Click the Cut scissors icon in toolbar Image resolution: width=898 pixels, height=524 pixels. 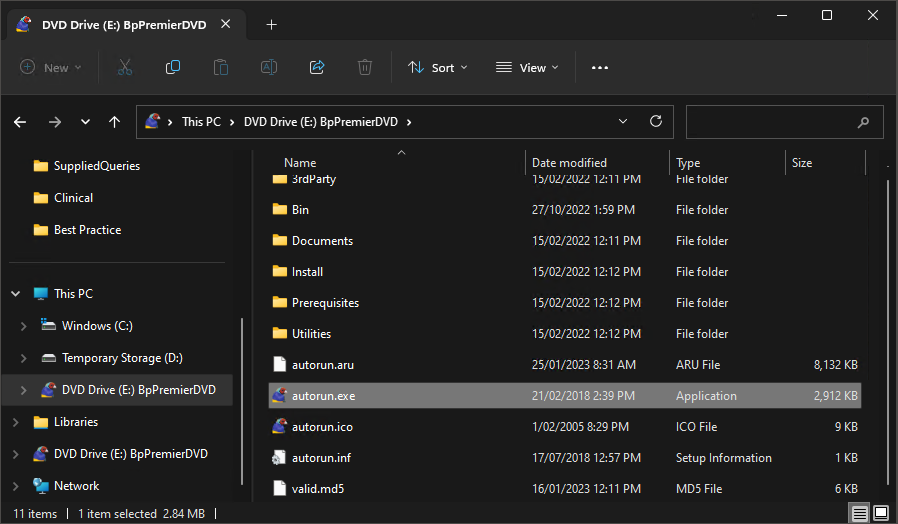point(125,67)
